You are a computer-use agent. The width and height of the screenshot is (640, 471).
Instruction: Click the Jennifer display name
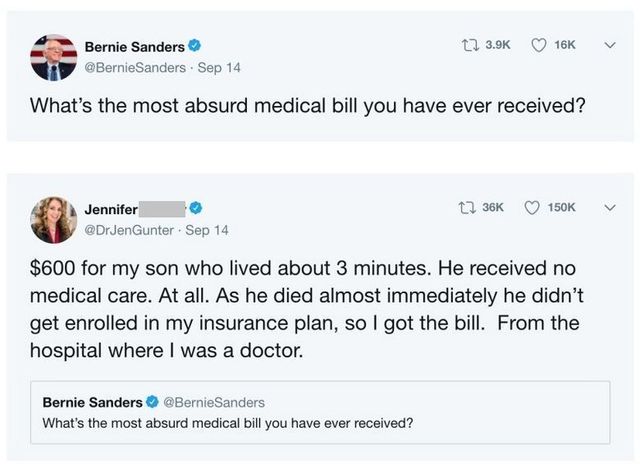coord(111,208)
